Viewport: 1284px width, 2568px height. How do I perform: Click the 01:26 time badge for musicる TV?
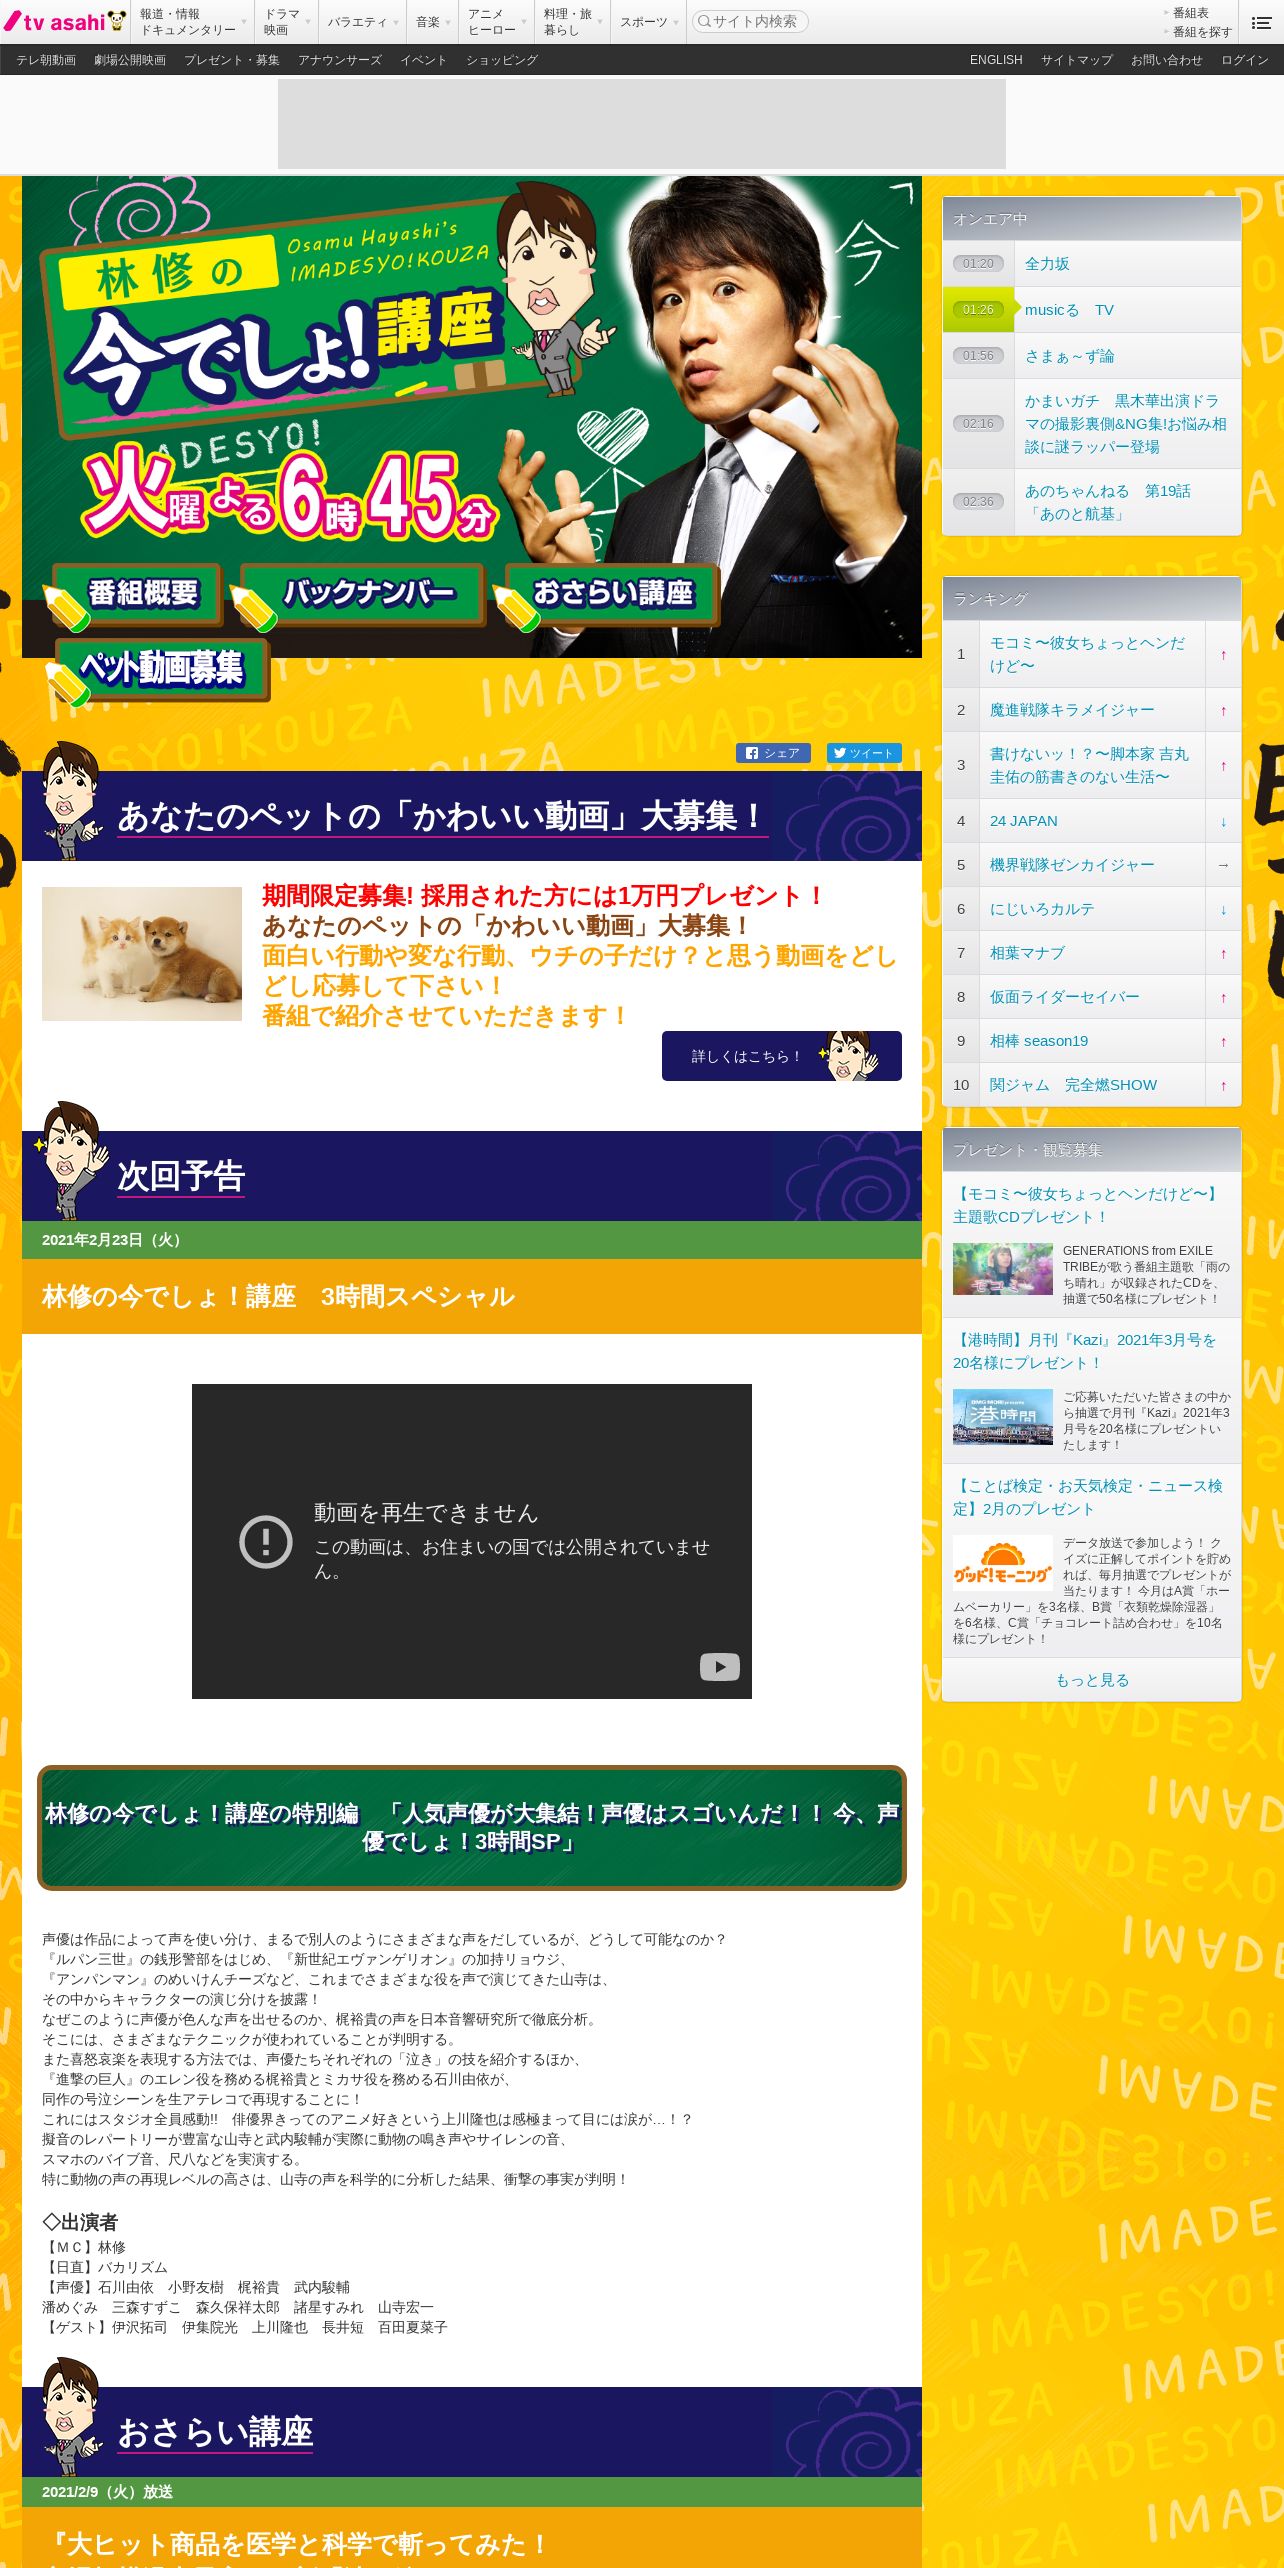click(978, 310)
